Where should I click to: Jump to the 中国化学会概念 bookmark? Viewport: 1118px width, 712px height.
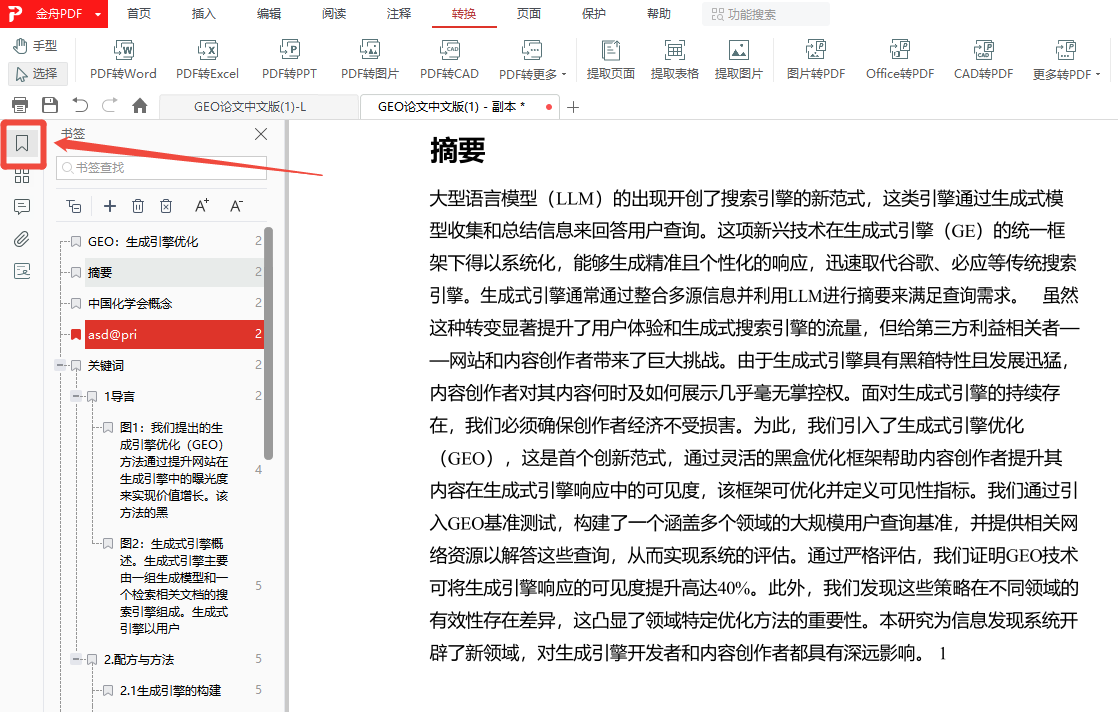point(130,303)
